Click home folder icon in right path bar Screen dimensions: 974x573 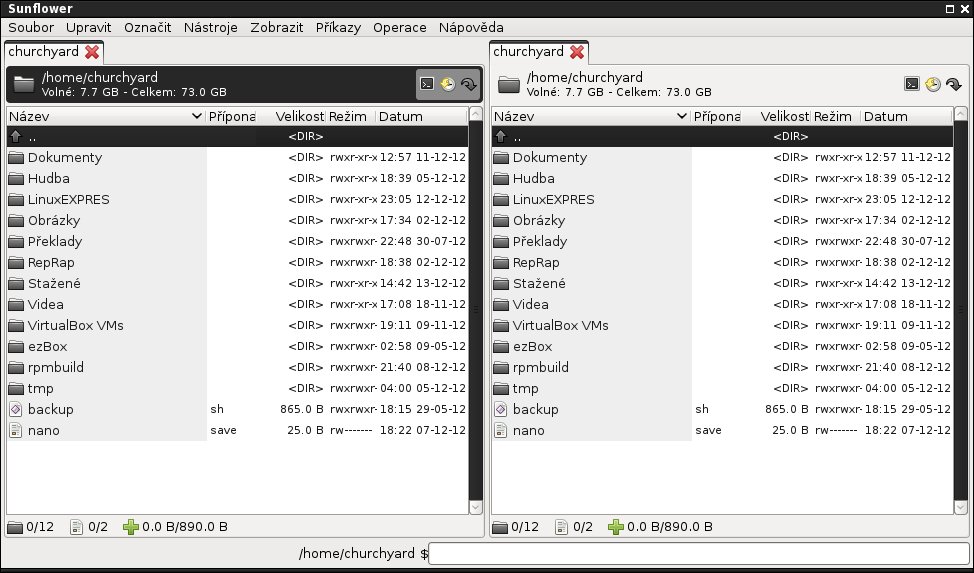pyautogui.click(x=509, y=84)
